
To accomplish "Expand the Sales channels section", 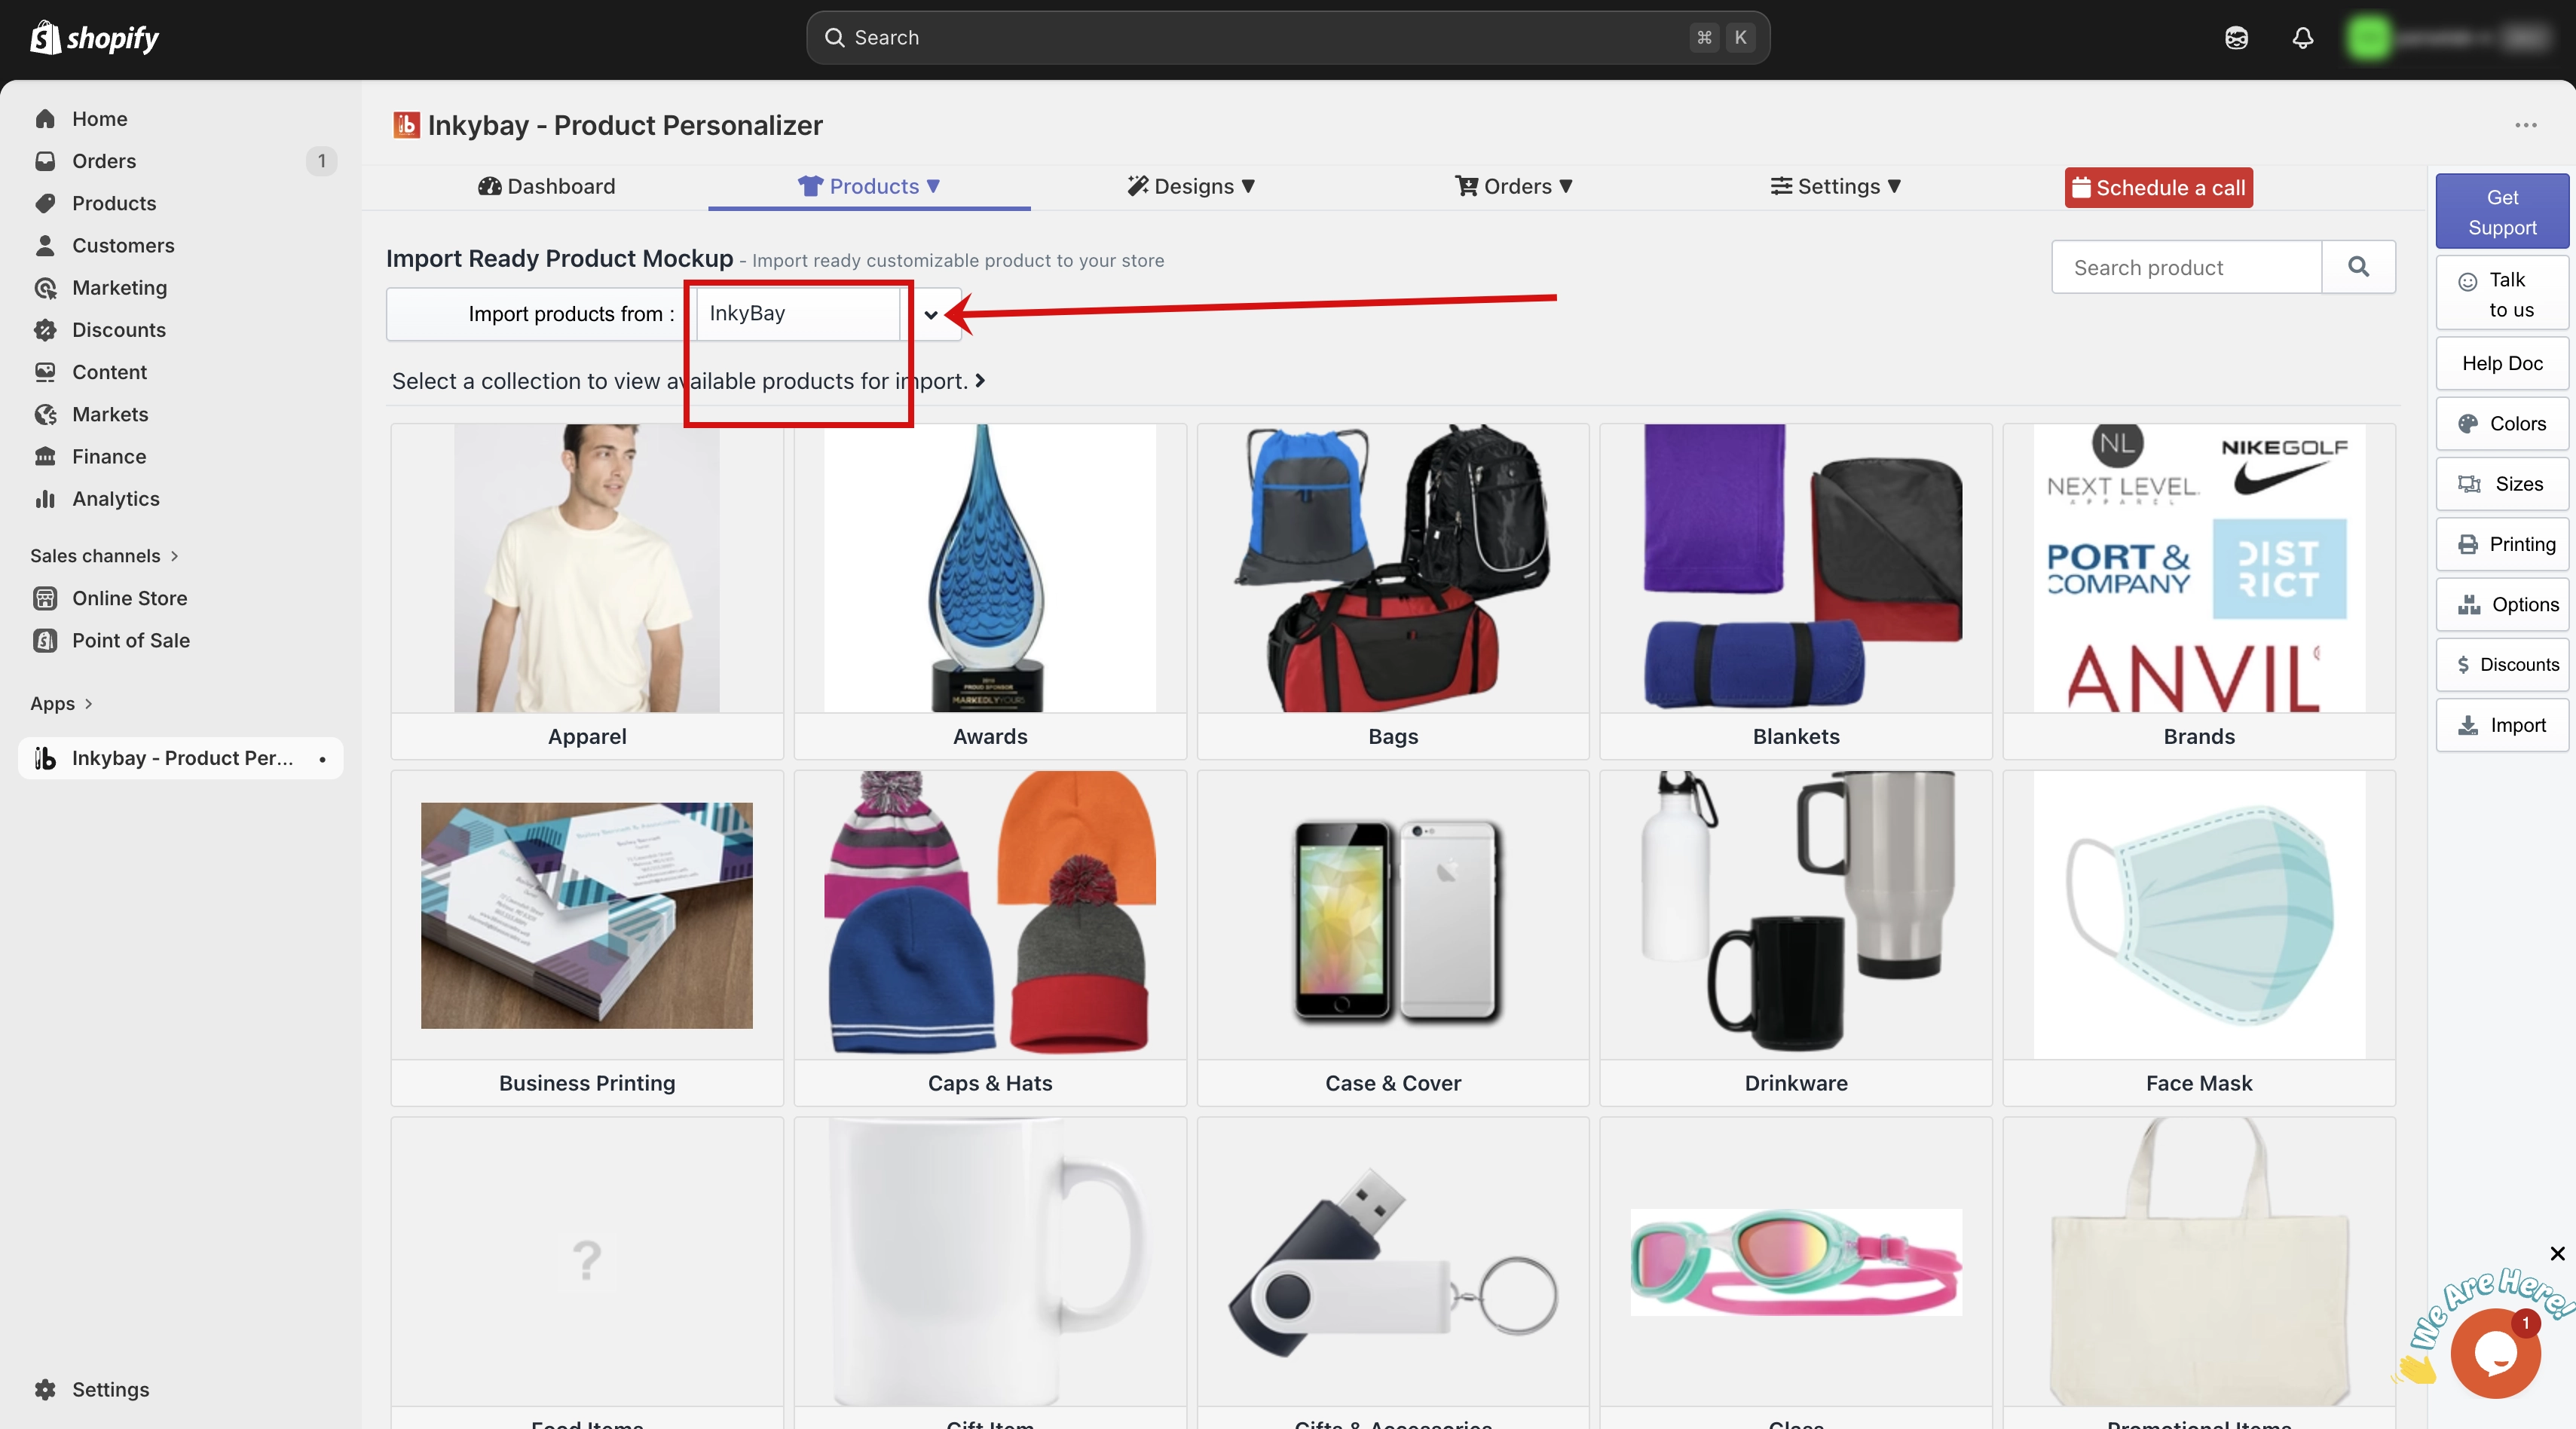I will tap(104, 556).
